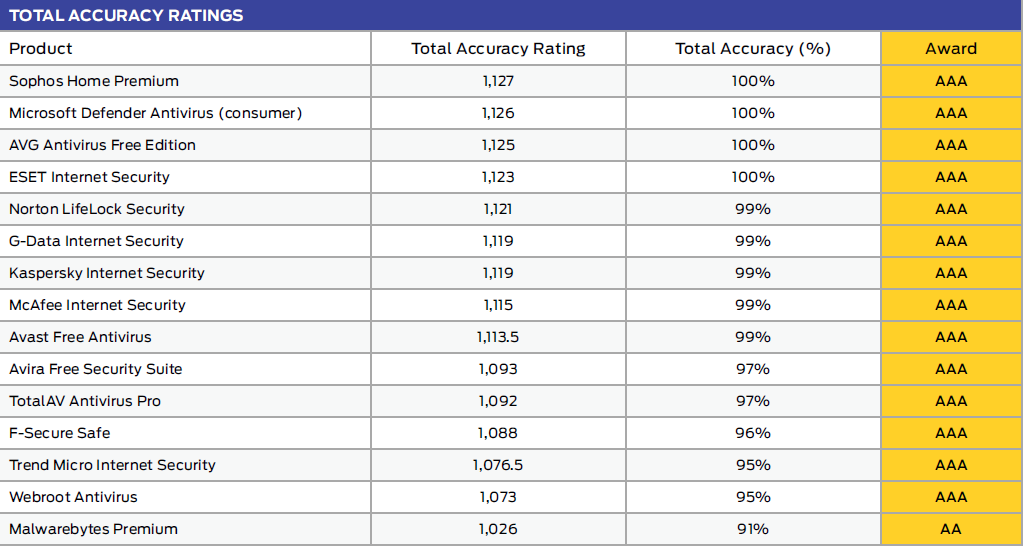Select Microsoft Defender Antivirus (consumer) row label

coord(155,113)
